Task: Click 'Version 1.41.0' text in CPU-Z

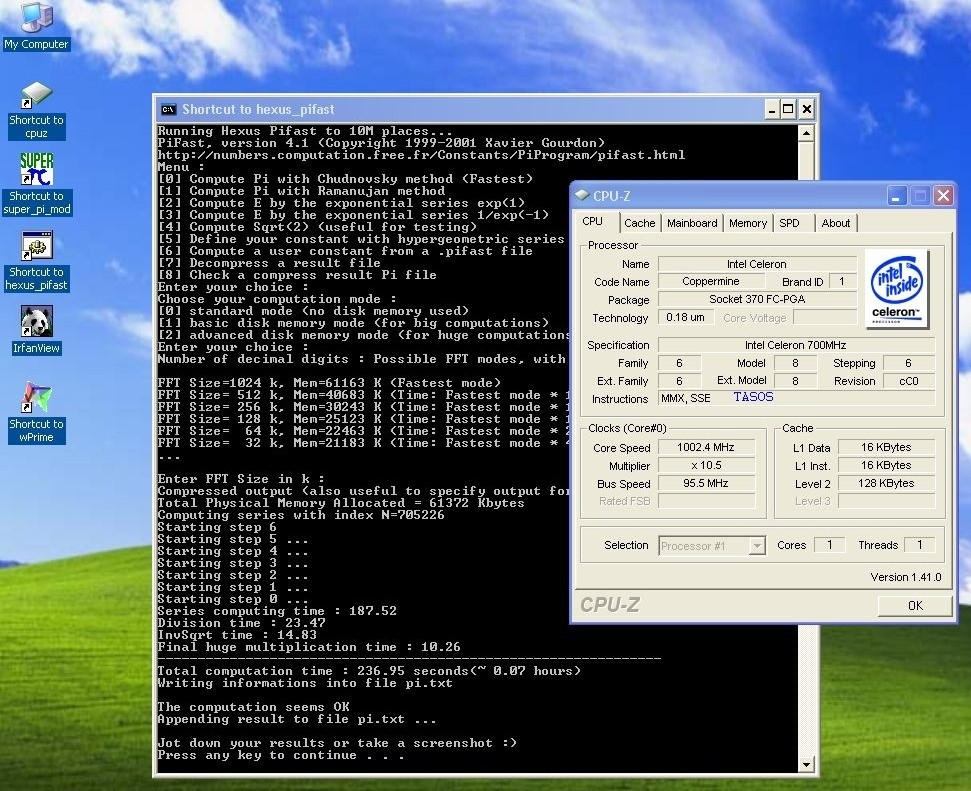Action: coord(905,577)
